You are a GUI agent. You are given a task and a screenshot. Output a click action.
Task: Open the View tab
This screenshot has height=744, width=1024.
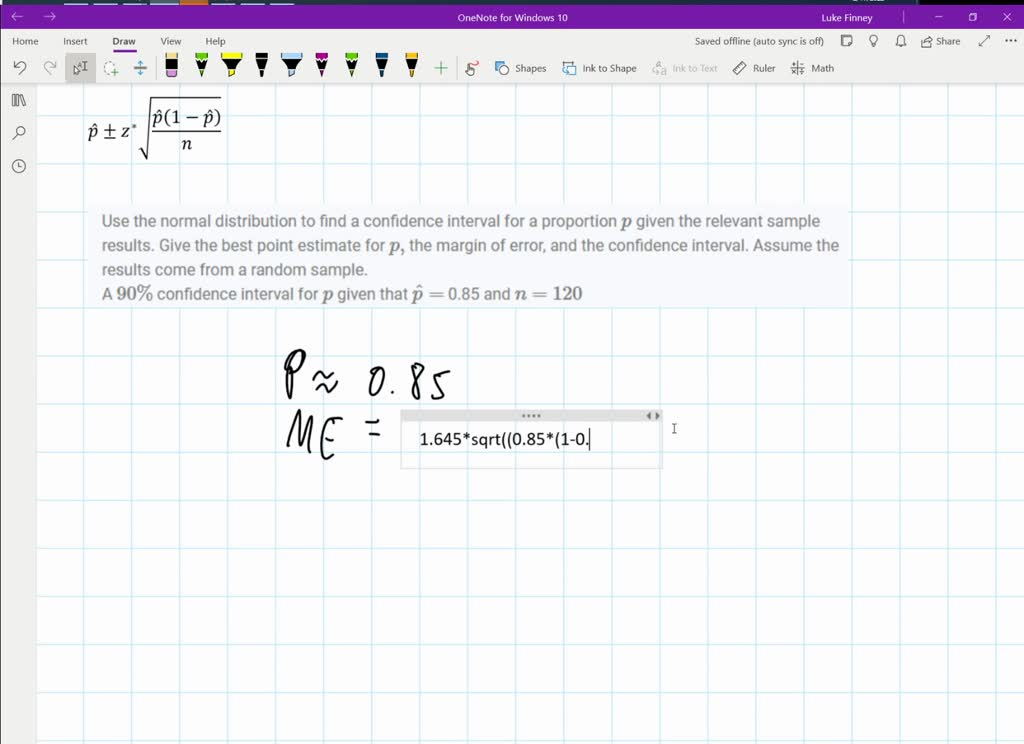171,41
